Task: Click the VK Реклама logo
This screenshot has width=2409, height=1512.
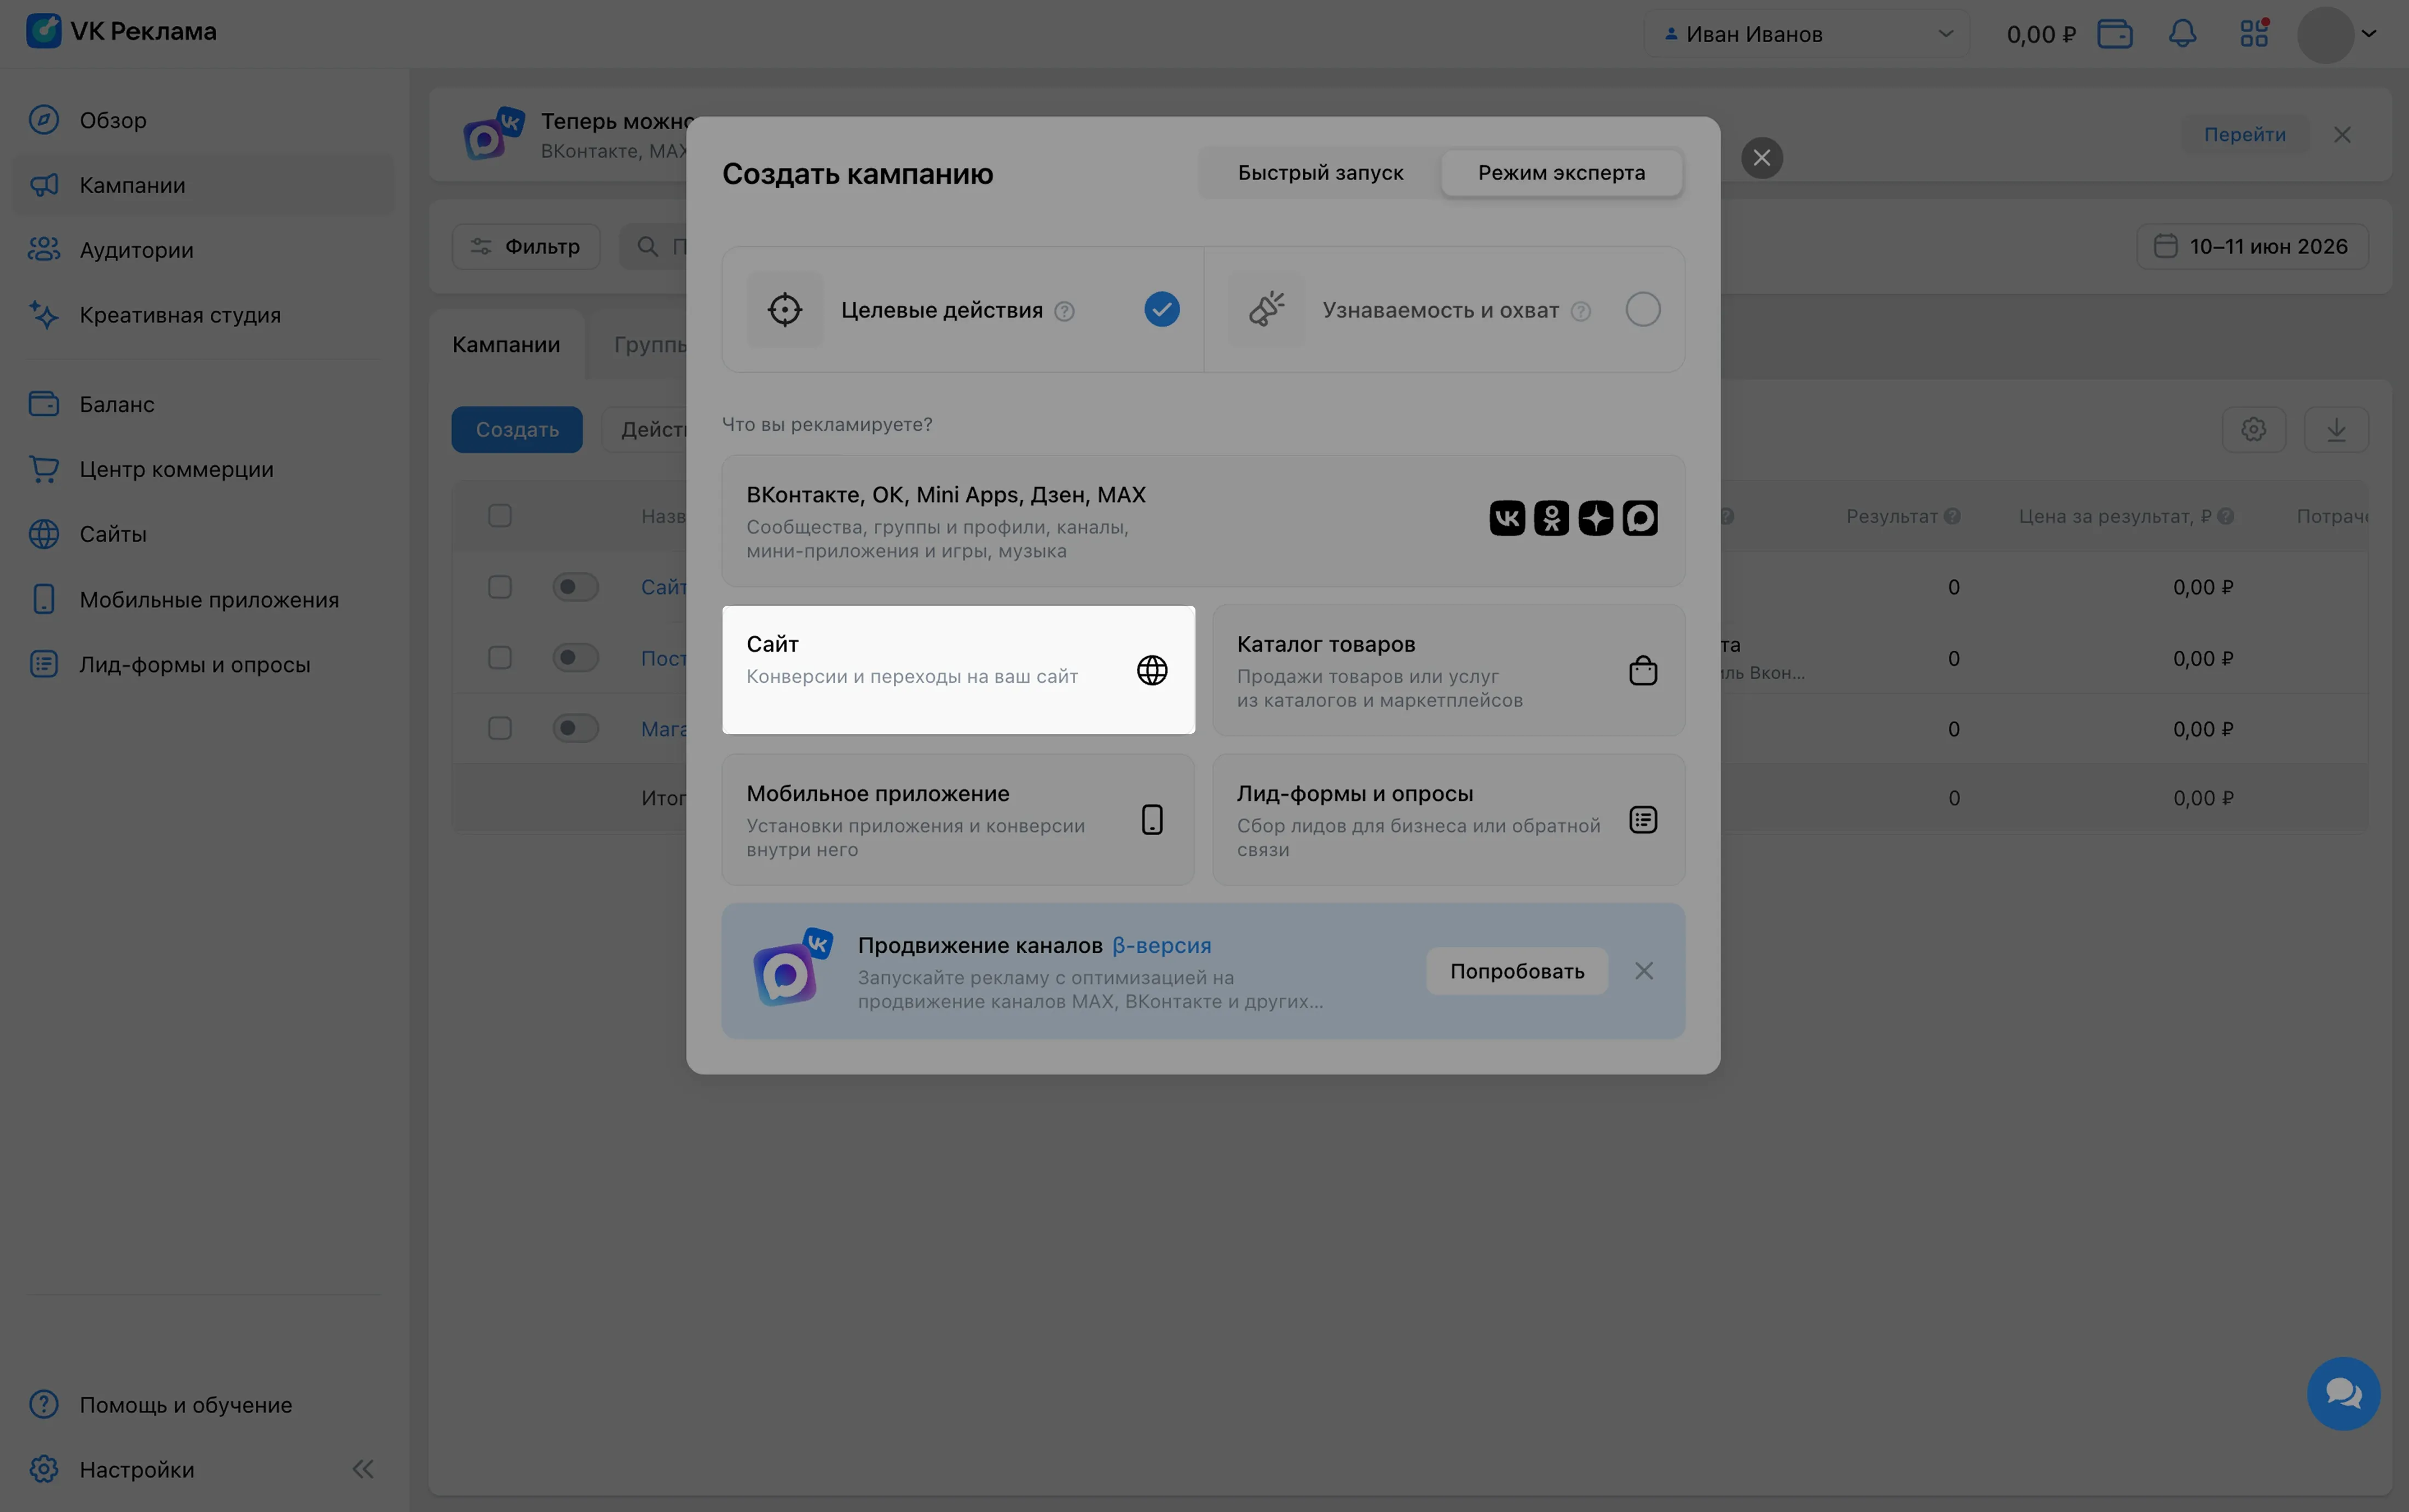Action: click(x=122, y=32)
